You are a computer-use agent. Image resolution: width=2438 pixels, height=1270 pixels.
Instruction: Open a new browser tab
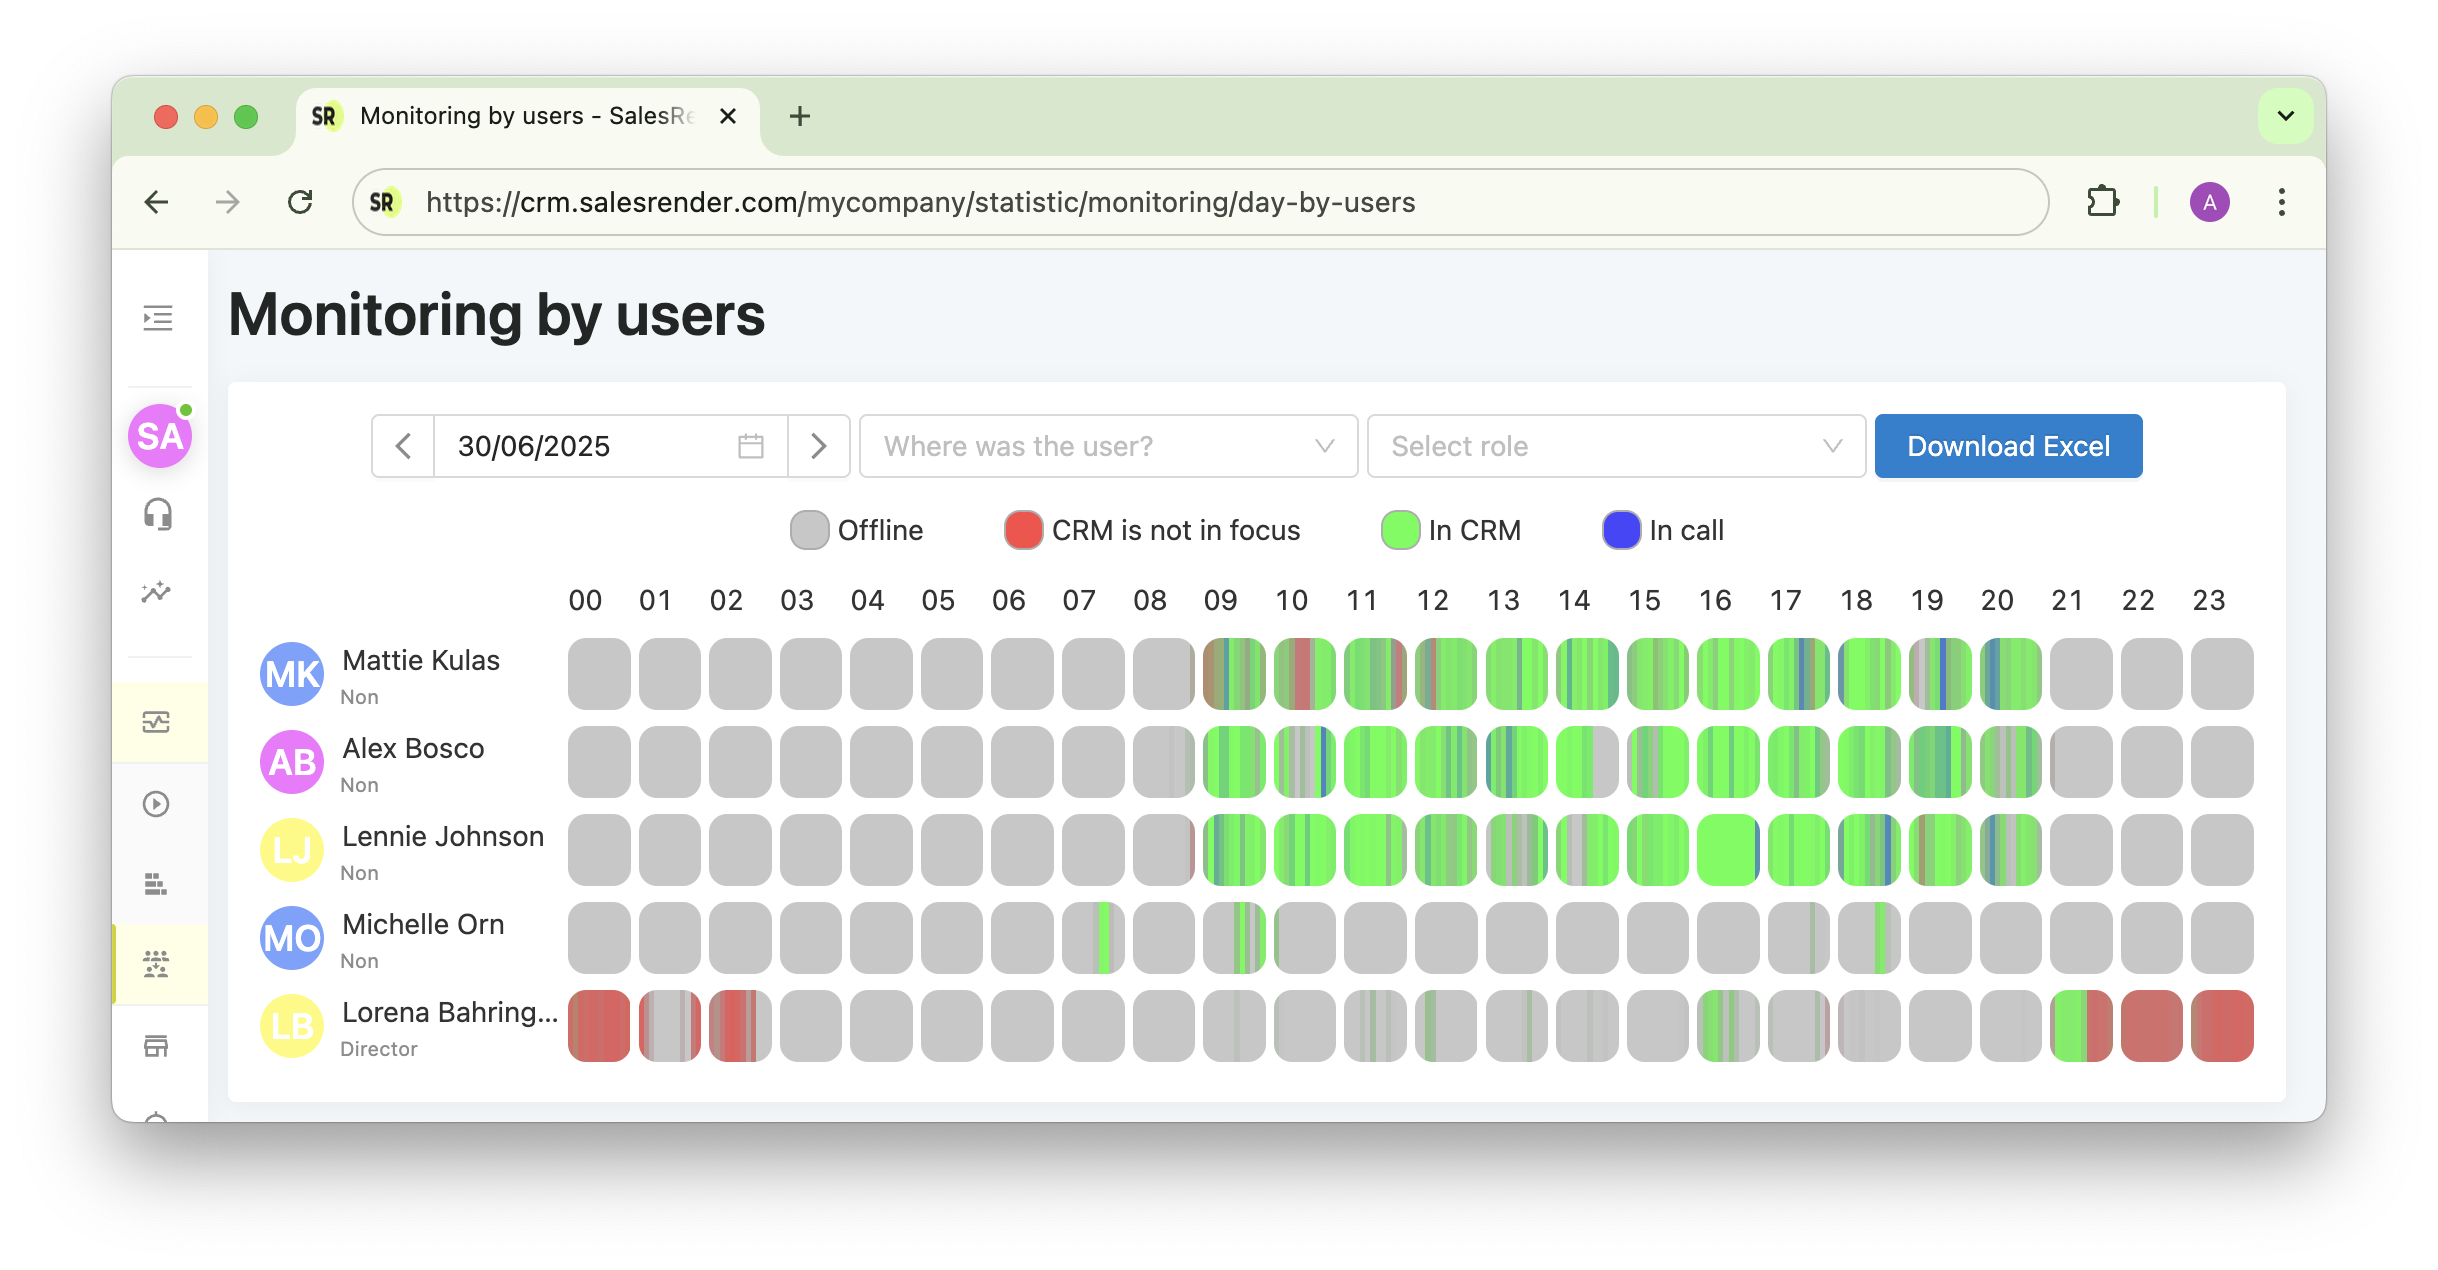coord(800,116)
